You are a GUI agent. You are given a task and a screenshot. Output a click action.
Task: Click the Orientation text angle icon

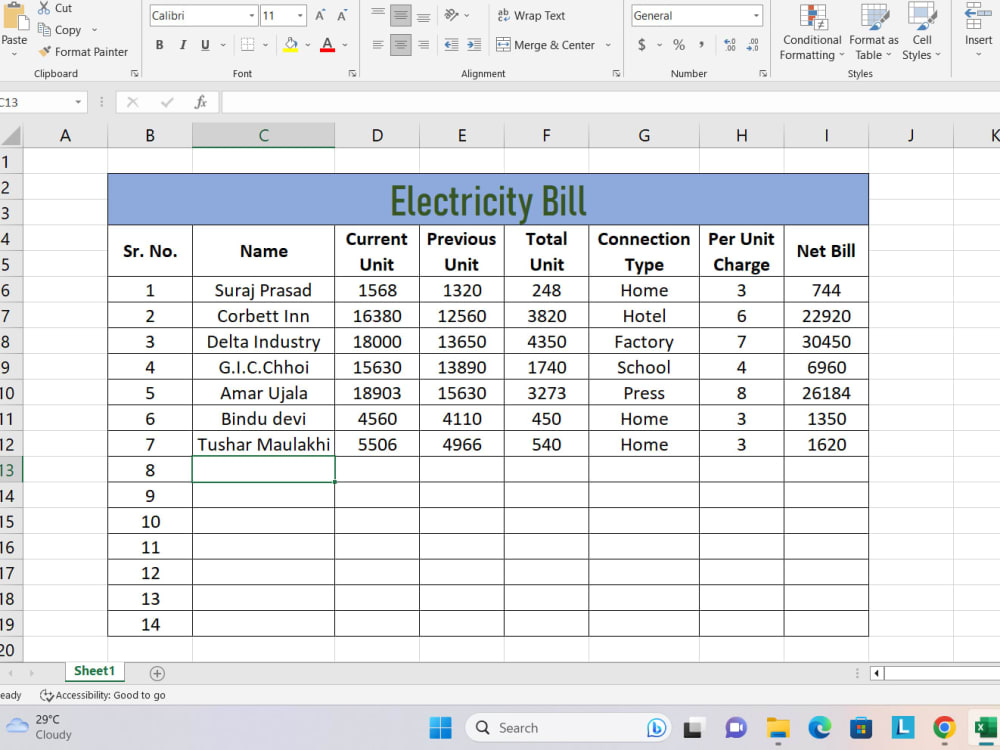point(452,15)
